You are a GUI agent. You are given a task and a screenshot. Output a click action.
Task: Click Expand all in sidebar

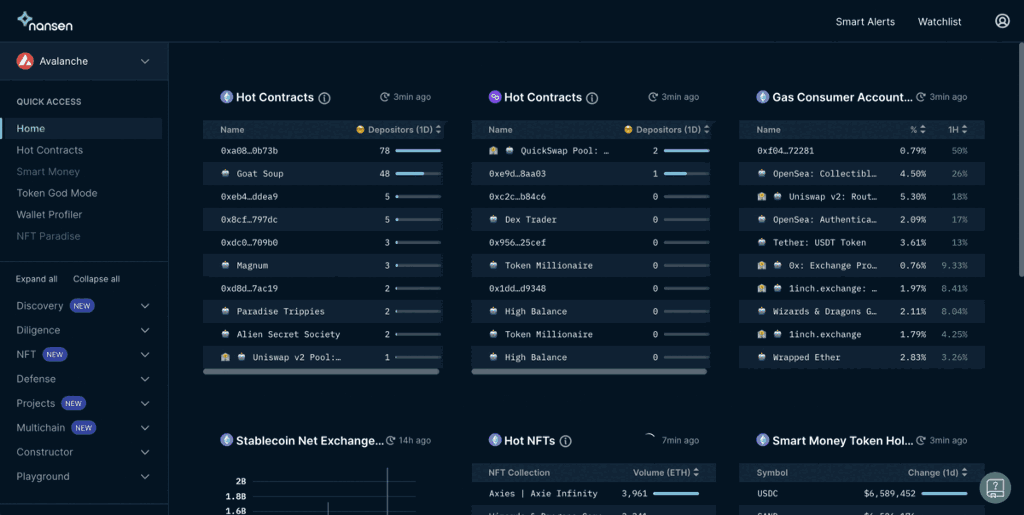click(37, 279)
